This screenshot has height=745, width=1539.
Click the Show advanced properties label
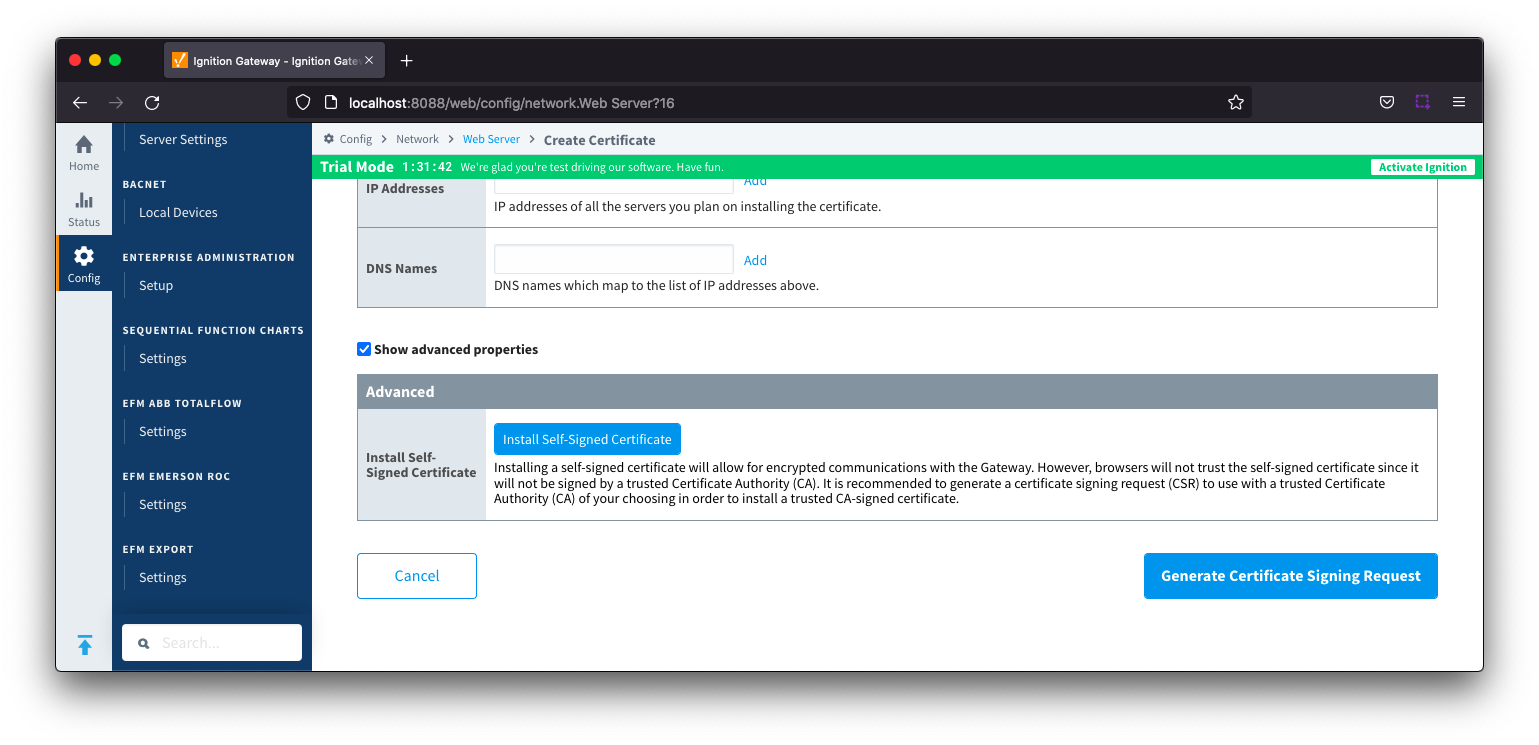456,349
